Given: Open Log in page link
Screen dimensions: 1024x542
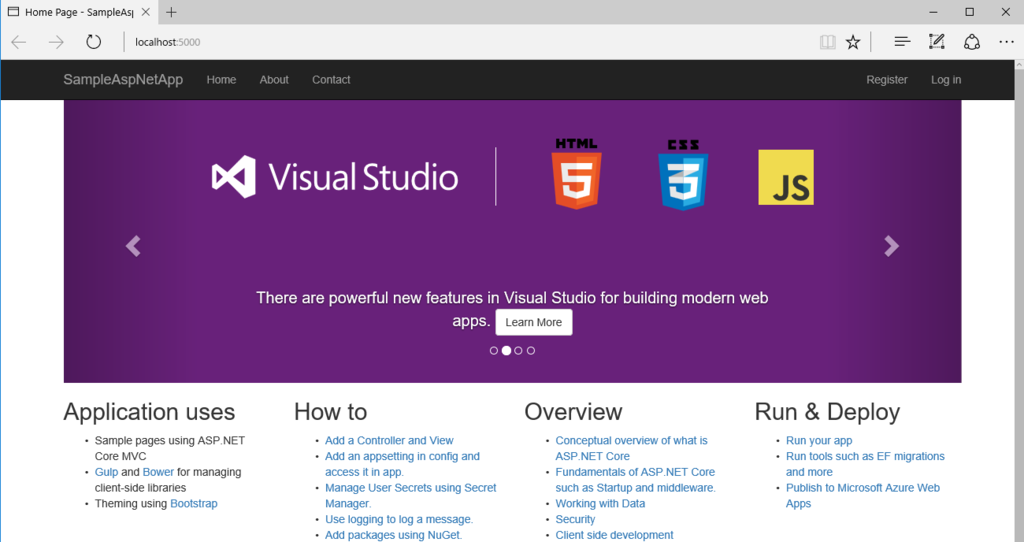Looking at the screenshot, I should point(946,80).
